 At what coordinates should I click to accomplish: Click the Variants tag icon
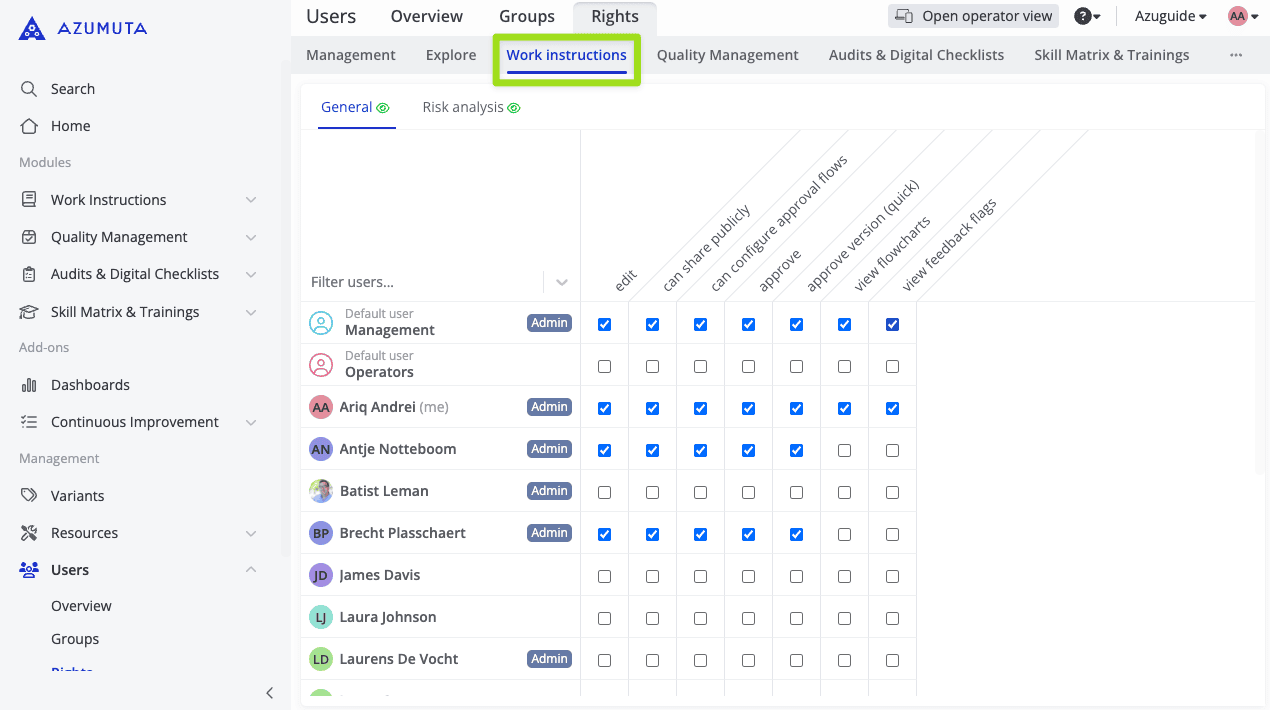29,496
